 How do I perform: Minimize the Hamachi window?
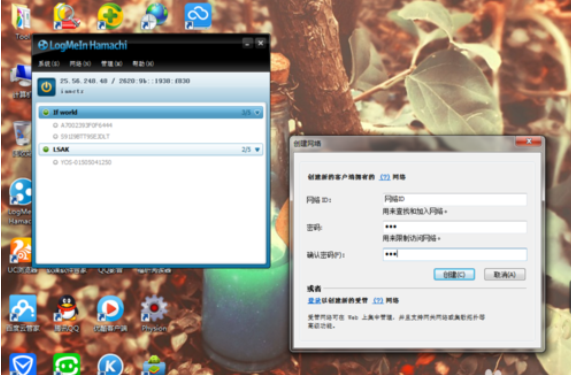coord(247,43)
